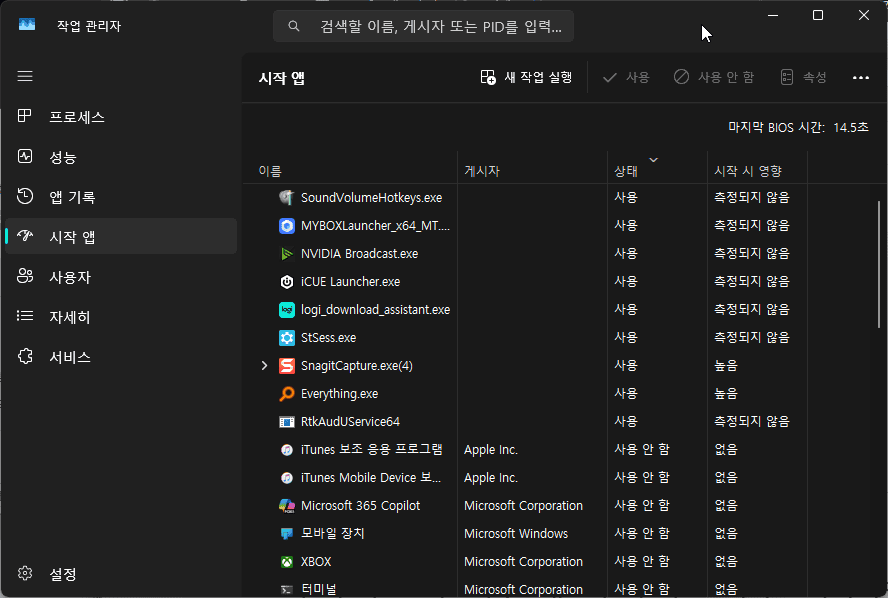Click 높음 impact value for SnagitCapture.exe
The height and width of the screenshot is (598, 888).
point(726,366)
